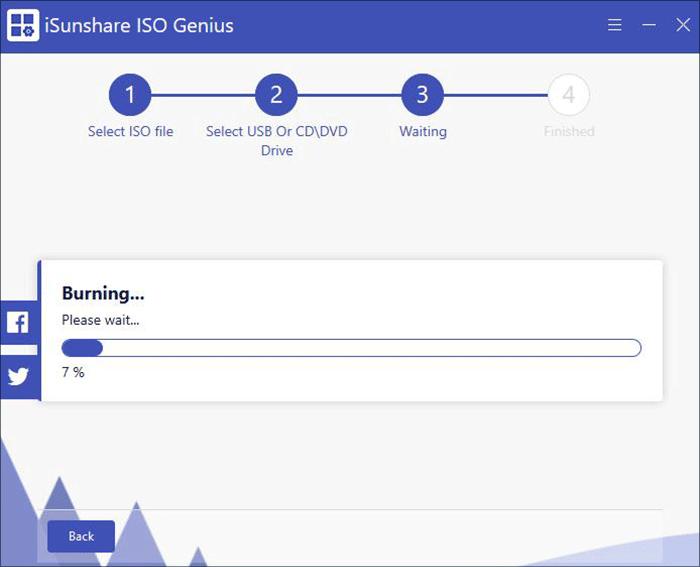Open the hamburger menu in title bar
700x567 pixels.
click(x=615, y=25)
